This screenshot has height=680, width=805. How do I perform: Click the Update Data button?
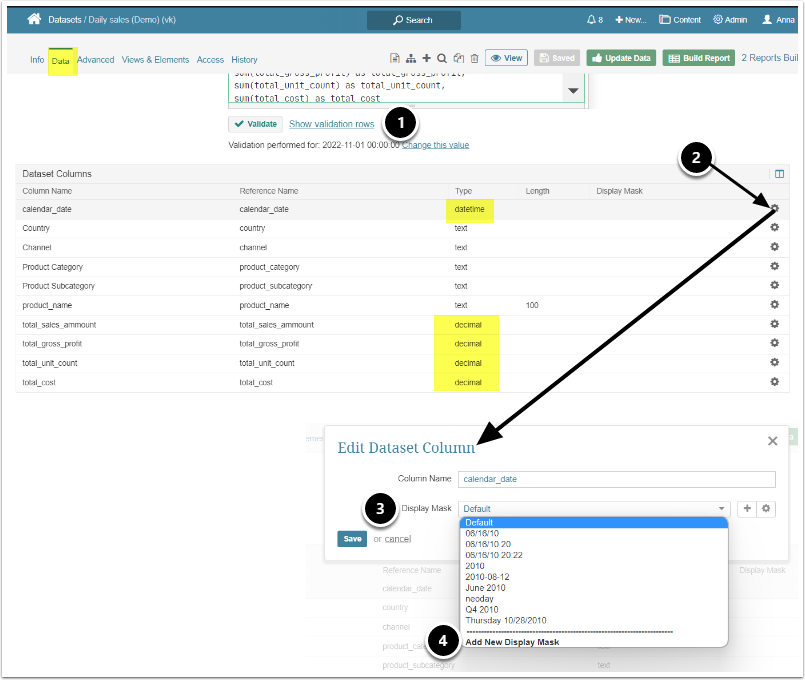click(x=620, y=58)
